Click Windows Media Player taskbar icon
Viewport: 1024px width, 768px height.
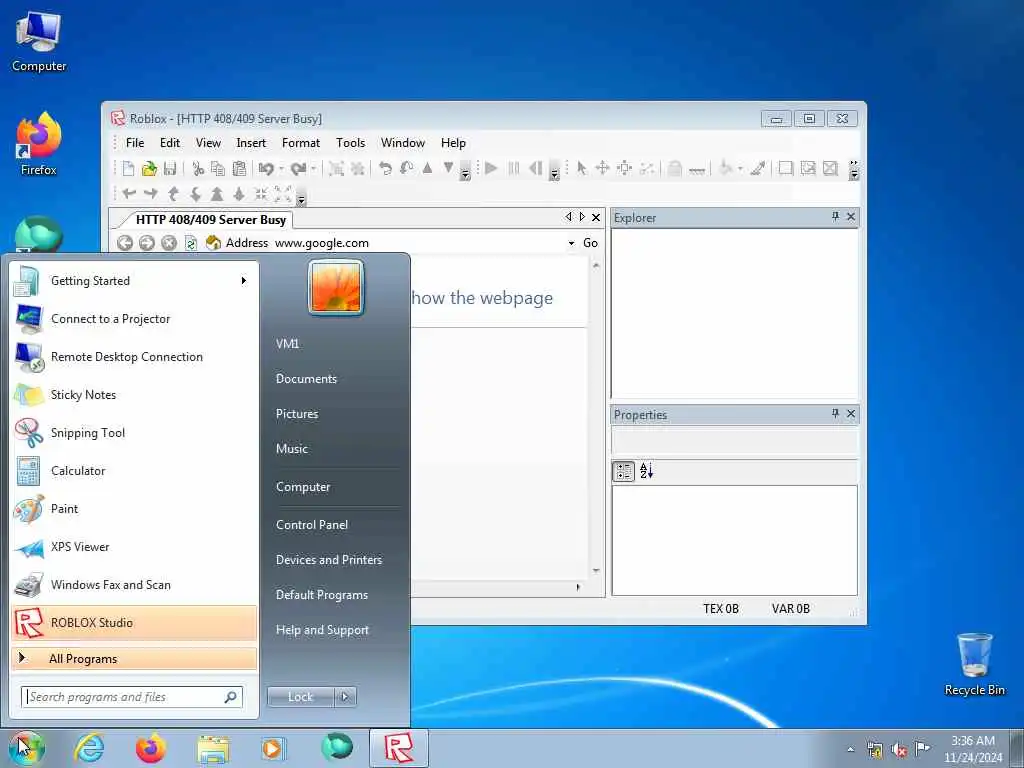pyautogui.click(x=273, y=748)
